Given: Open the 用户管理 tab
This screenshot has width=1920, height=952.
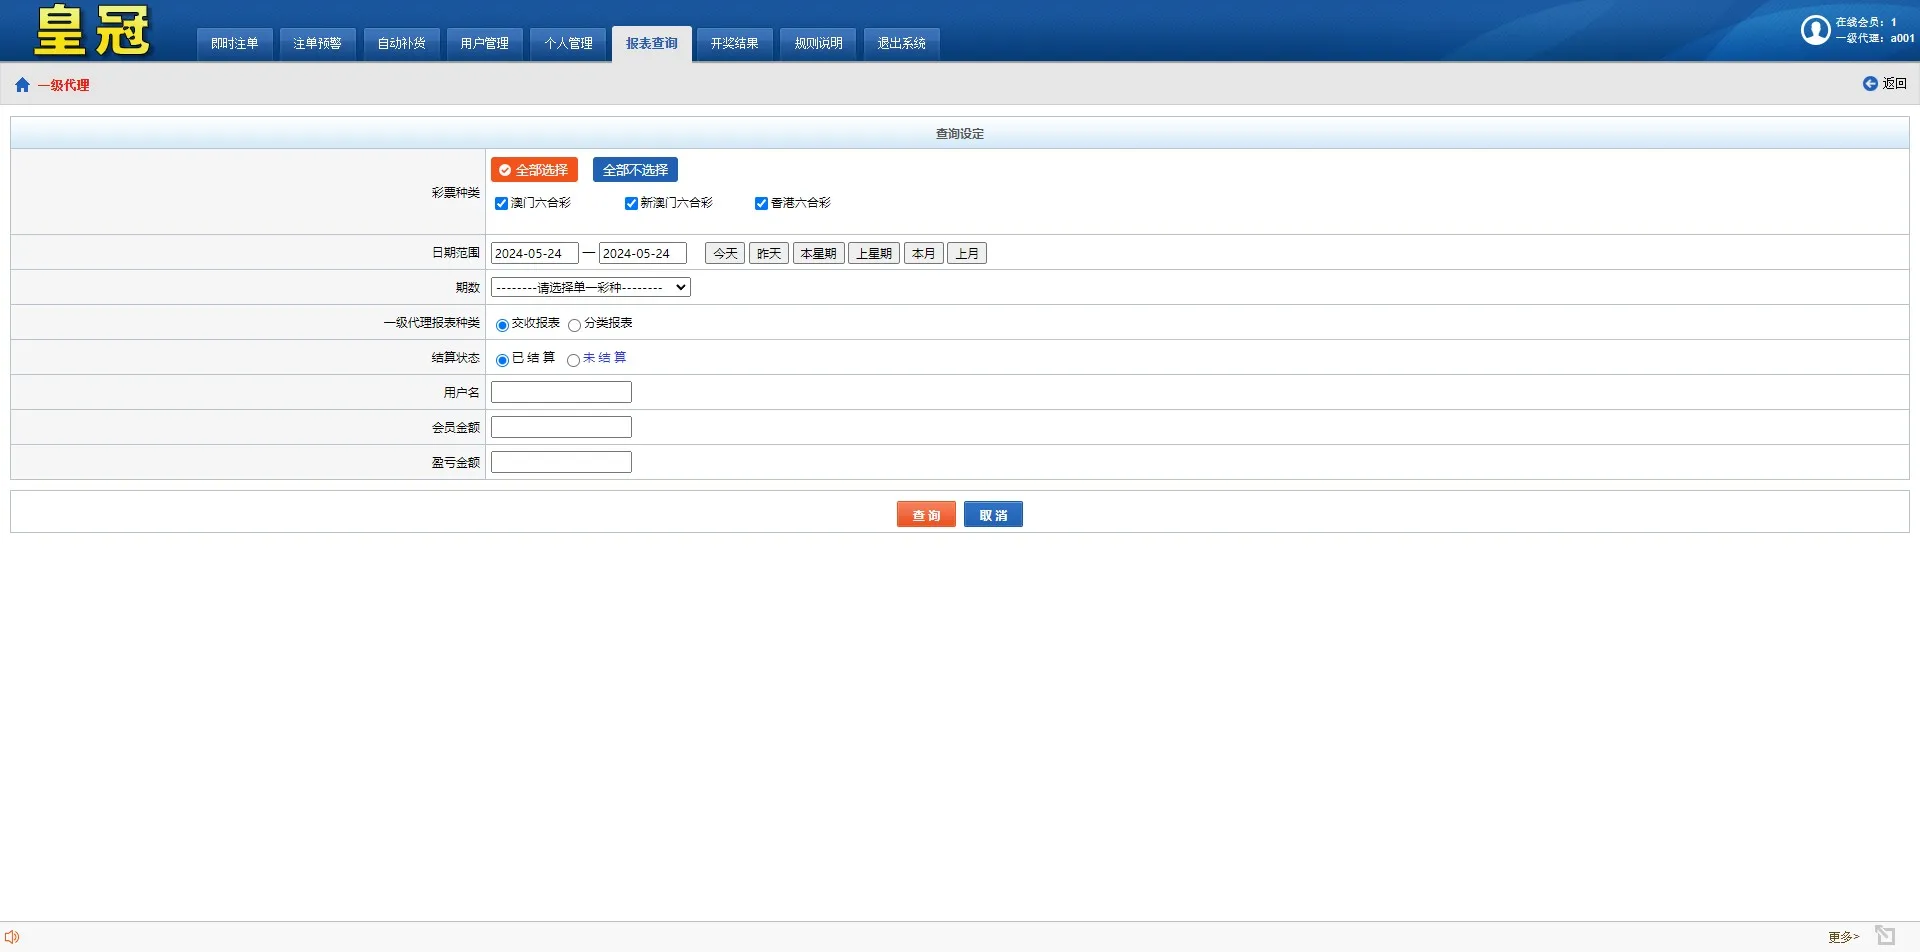Looking at the screenshot, I should click(484, 44).
